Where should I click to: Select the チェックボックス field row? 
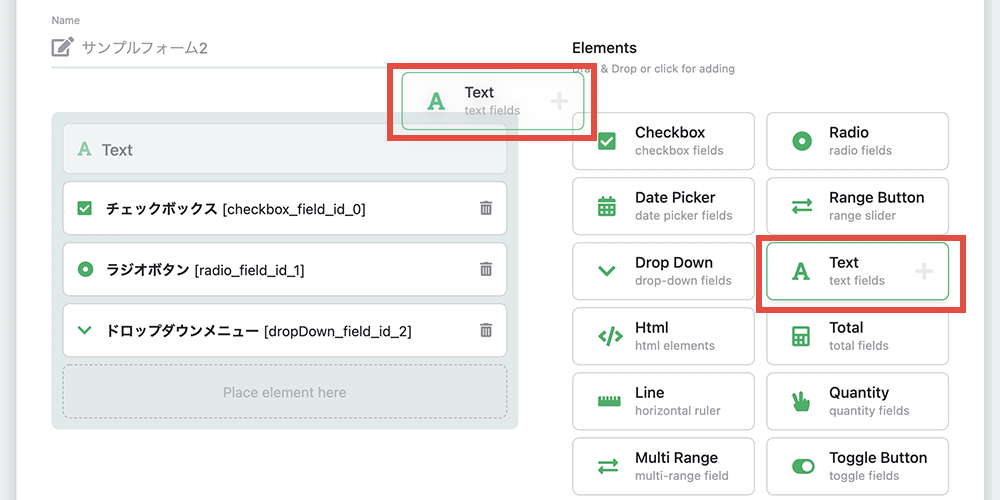[284, 209]
